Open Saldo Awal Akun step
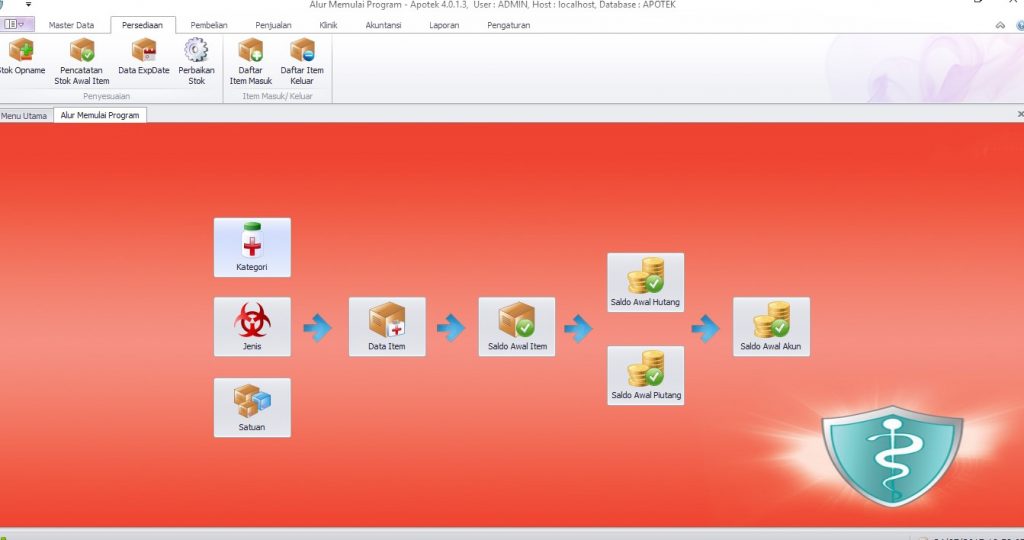Viewport: 1024px width, 540px height. tap(771, 326)
